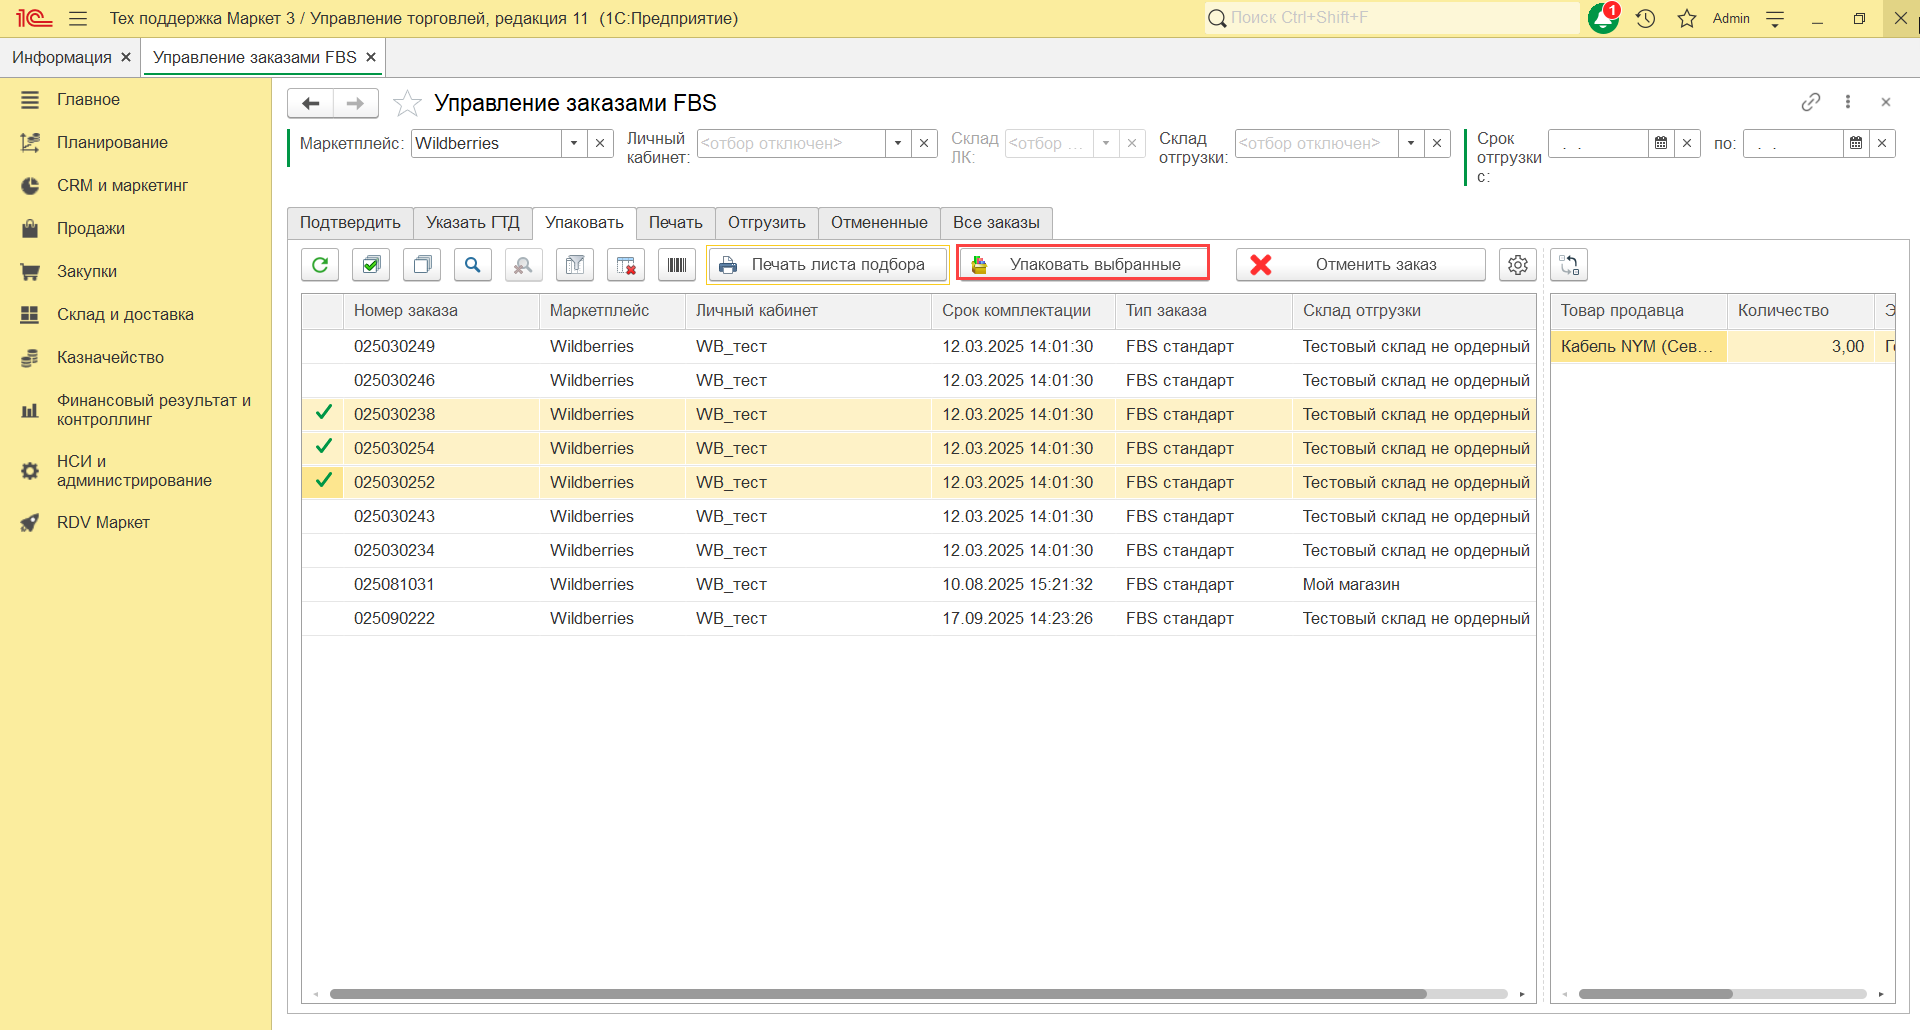Open the history clock icon
1920x1030 pixels.
[x=1646, y=18]
